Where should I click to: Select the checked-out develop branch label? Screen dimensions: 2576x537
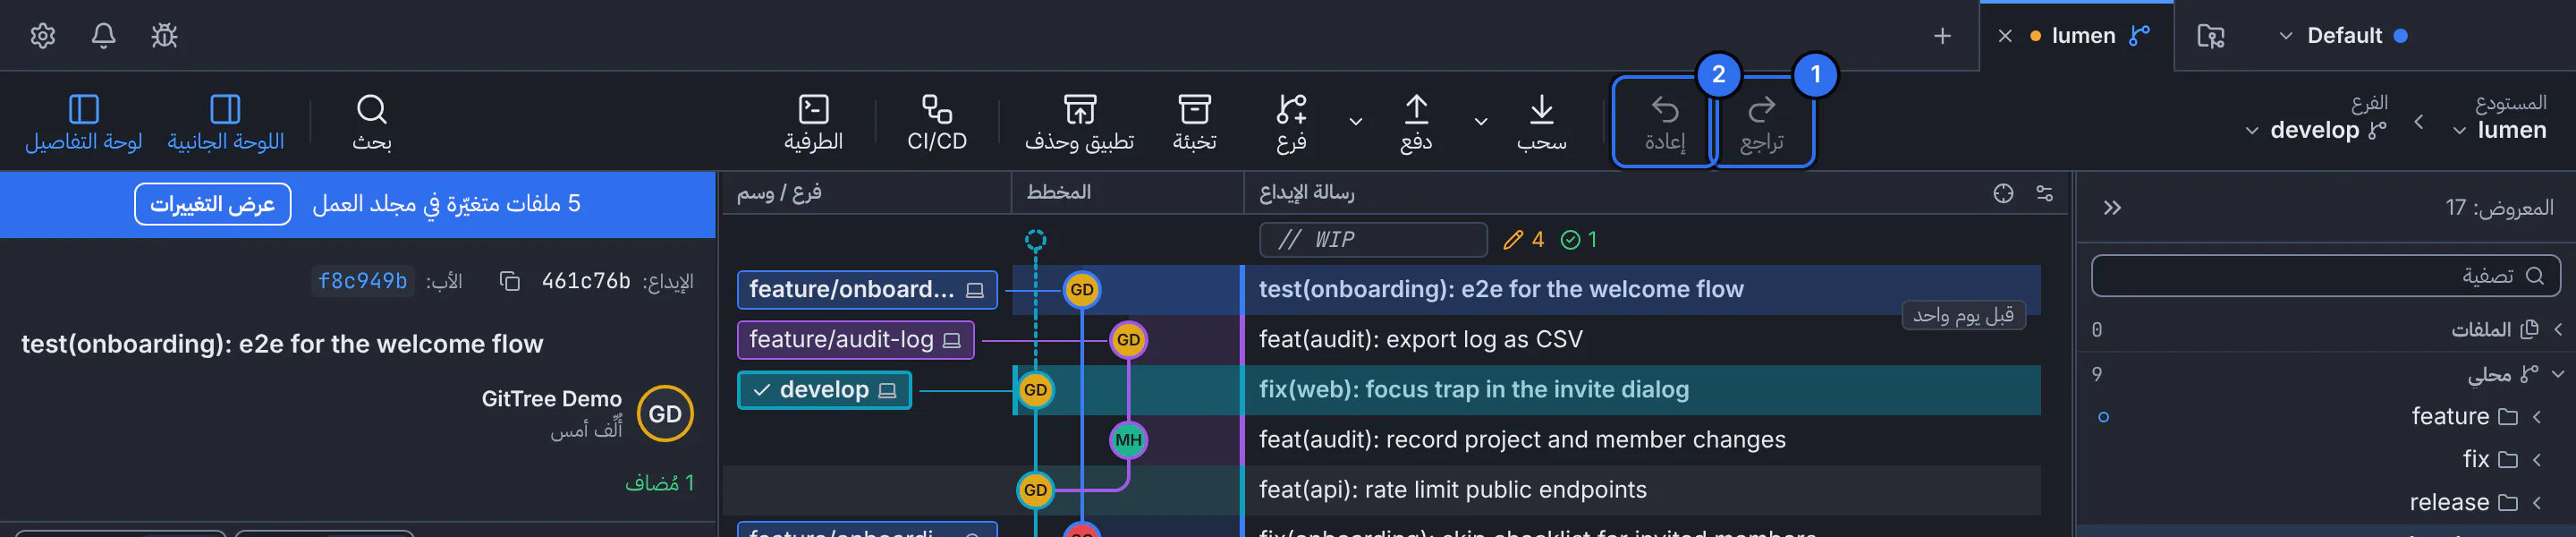824,390
